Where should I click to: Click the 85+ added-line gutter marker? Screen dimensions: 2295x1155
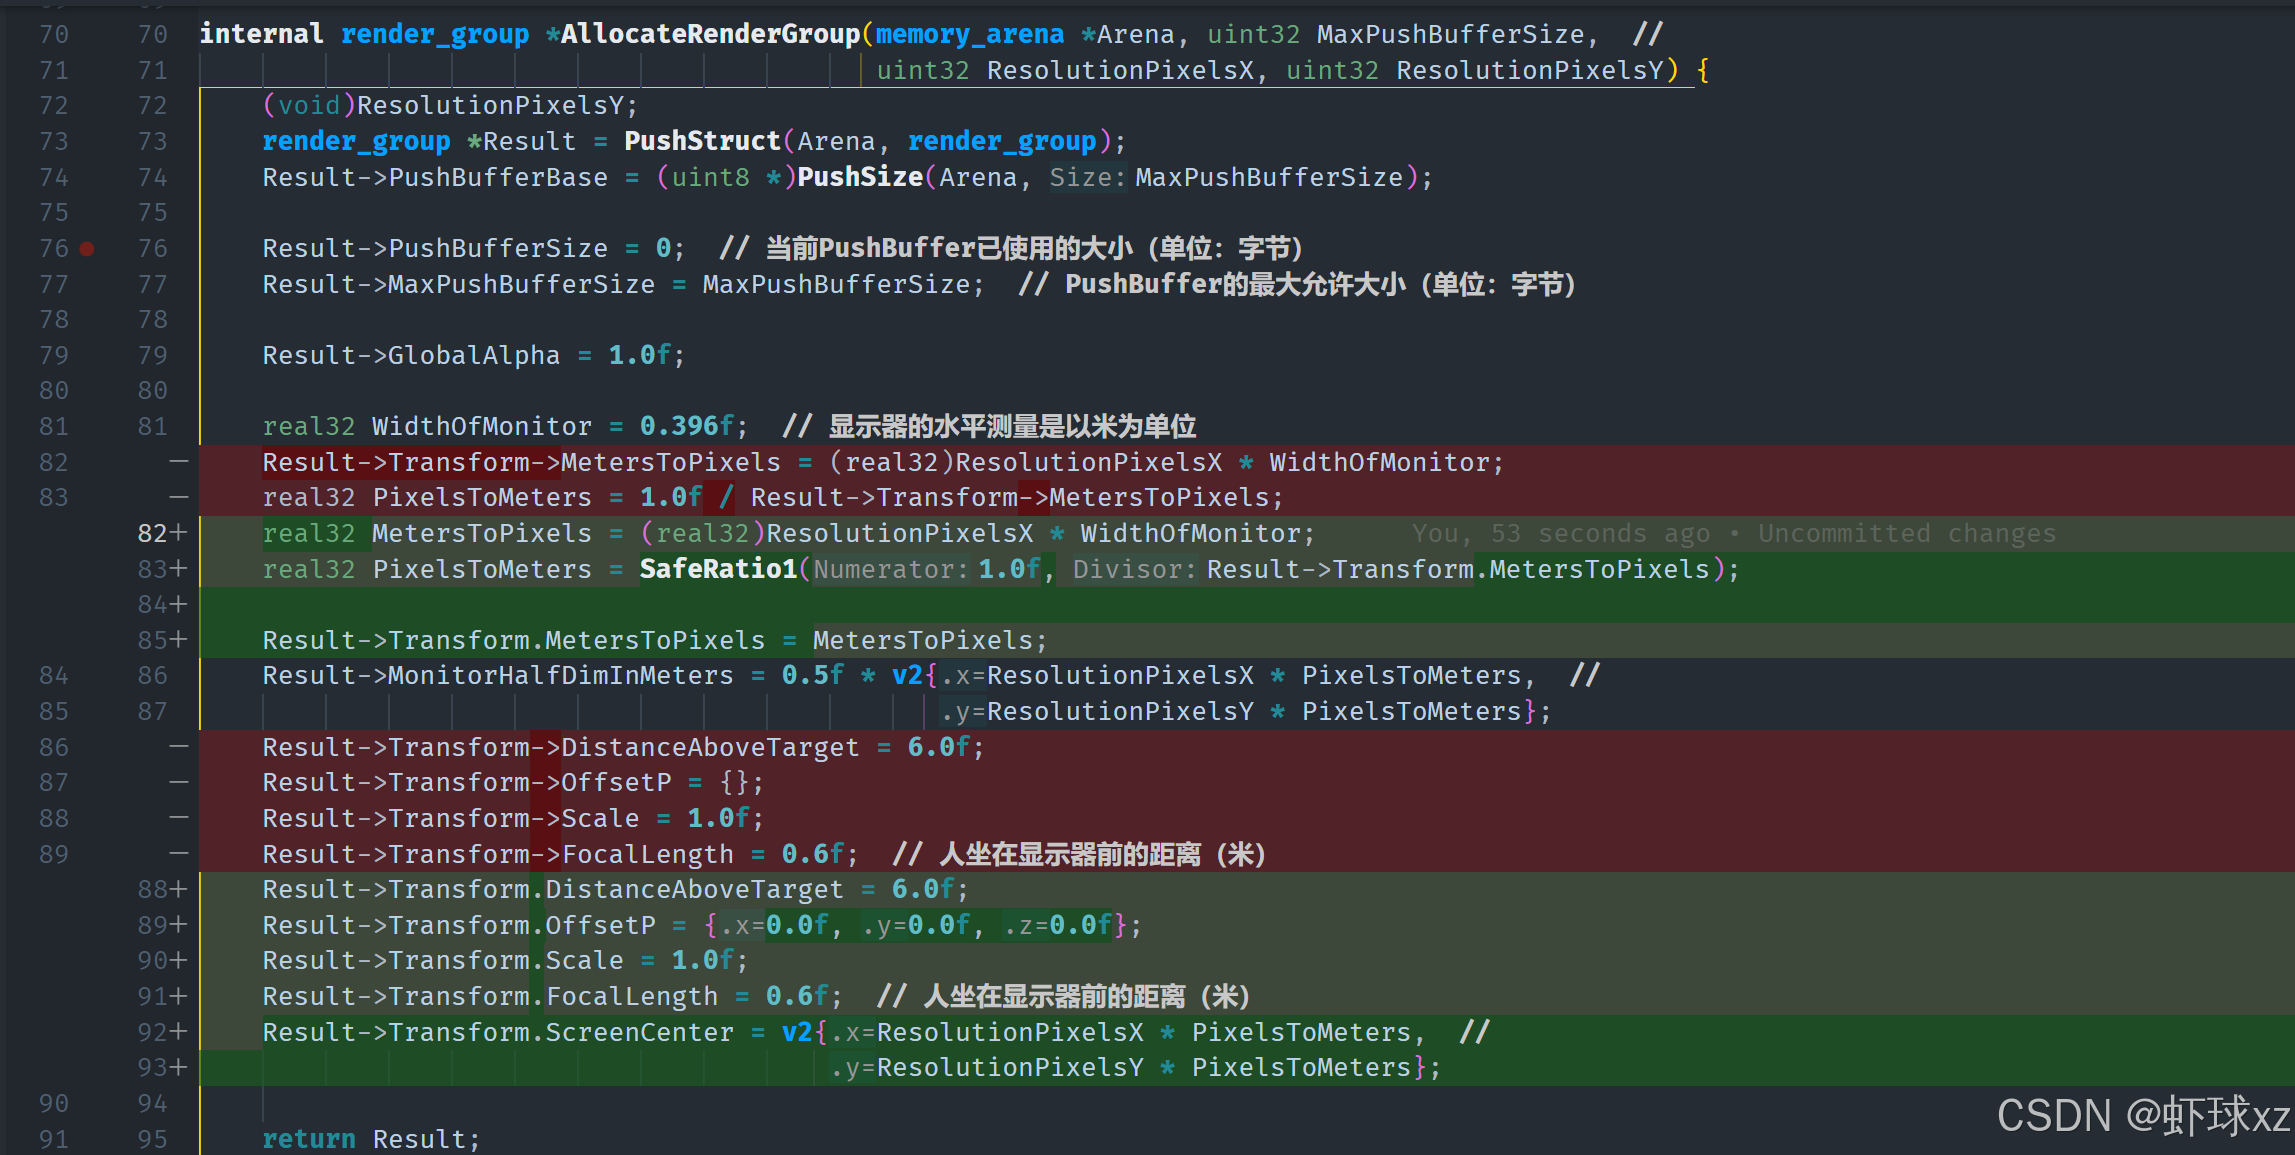click(163, 640)
